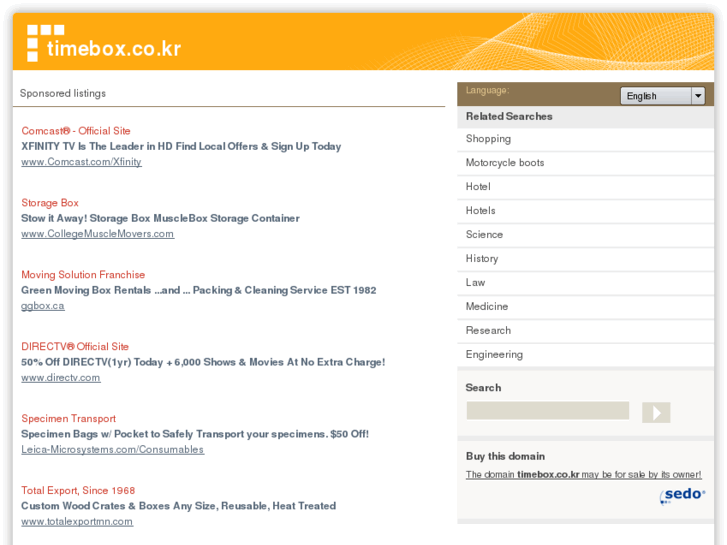Click XFINITY TV Is The Leader description
This screenshot has width=727, height=545.
[x=181, y=147]
